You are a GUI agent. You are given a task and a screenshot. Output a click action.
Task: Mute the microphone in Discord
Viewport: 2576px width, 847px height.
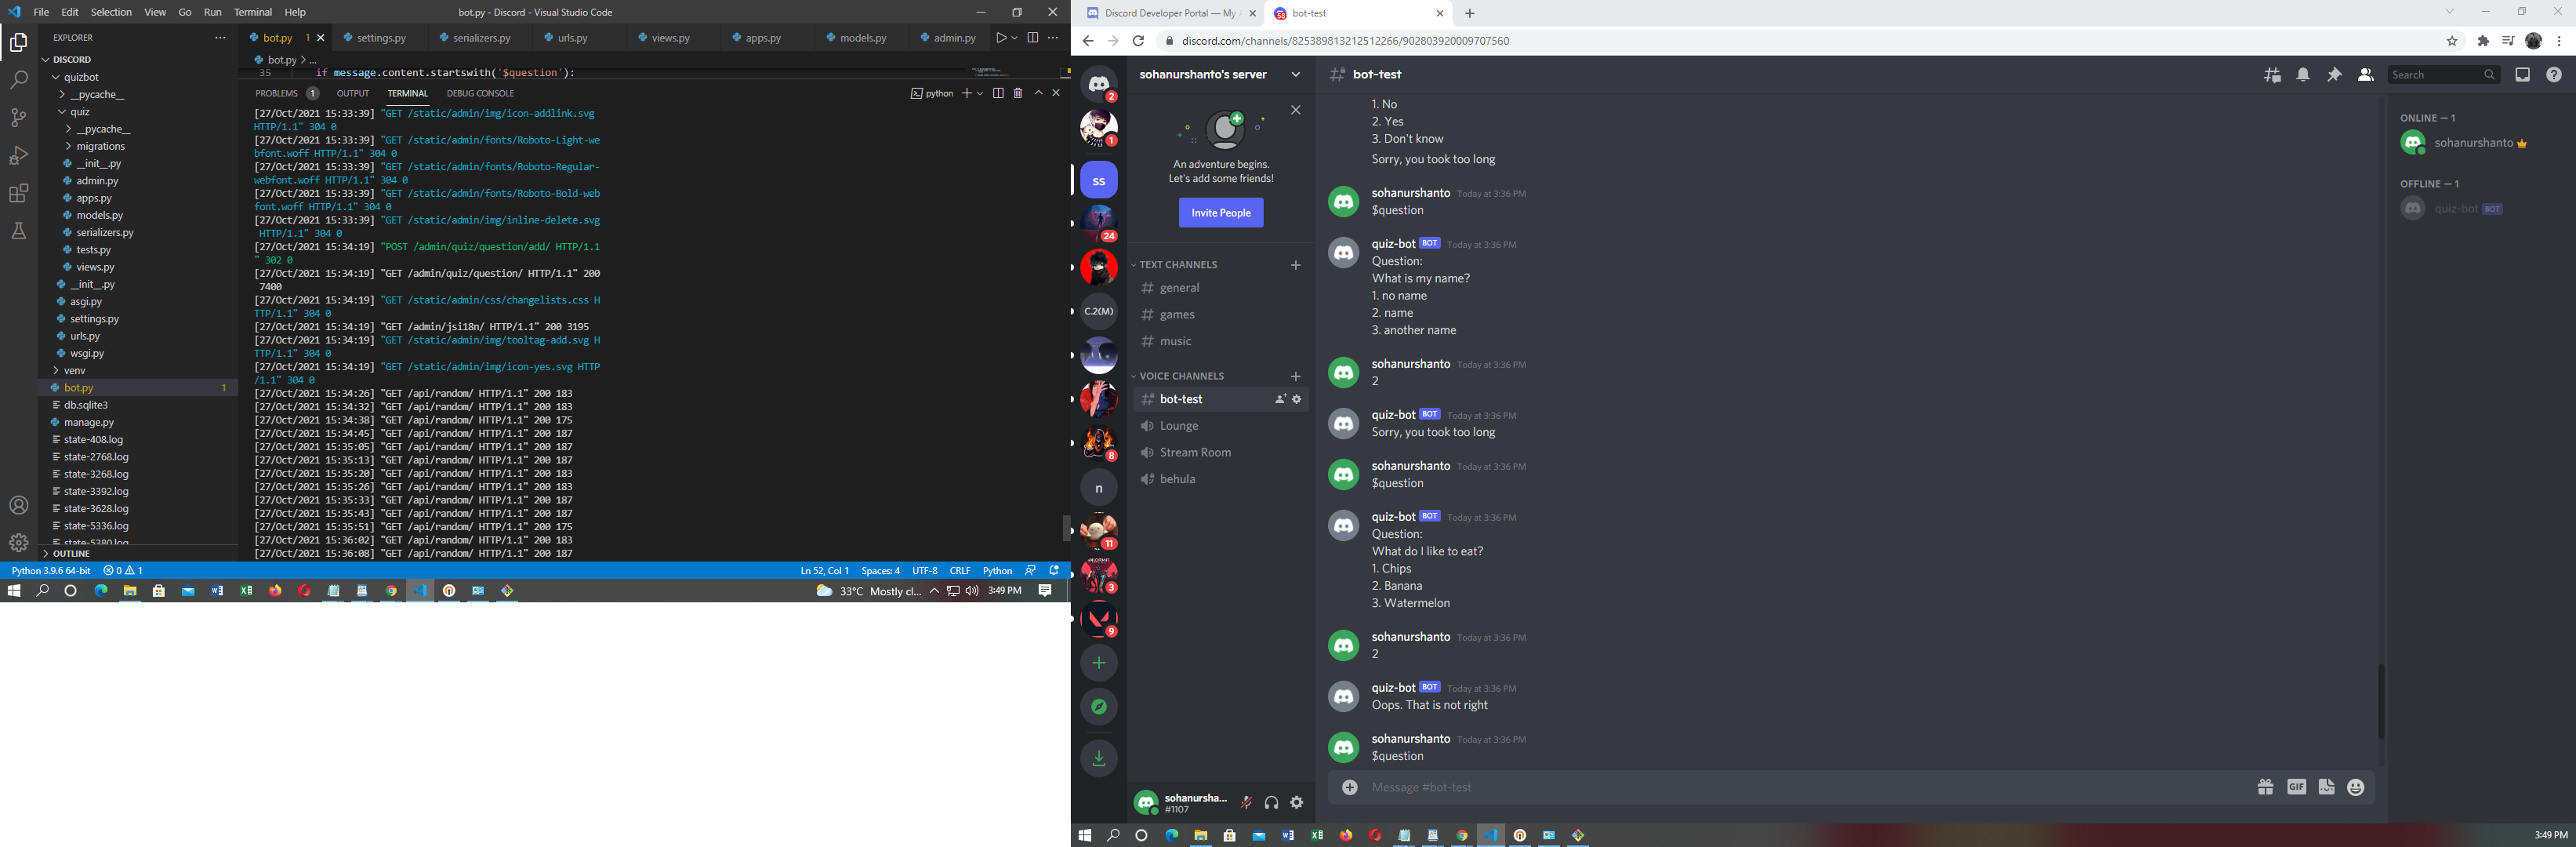click(x=1245, y=802)
